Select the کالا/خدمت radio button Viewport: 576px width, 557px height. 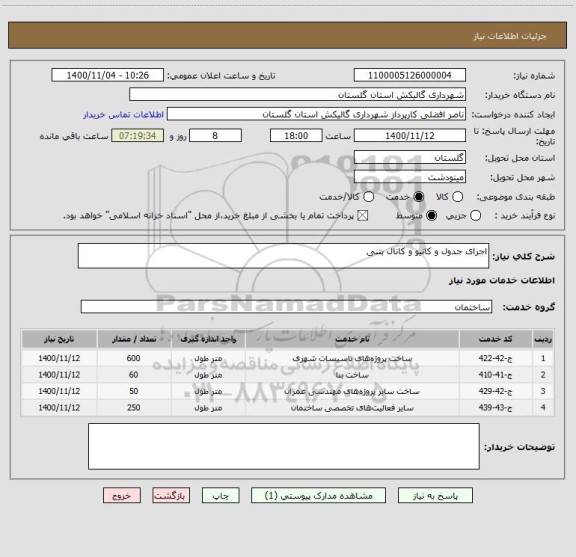(368, 197)
